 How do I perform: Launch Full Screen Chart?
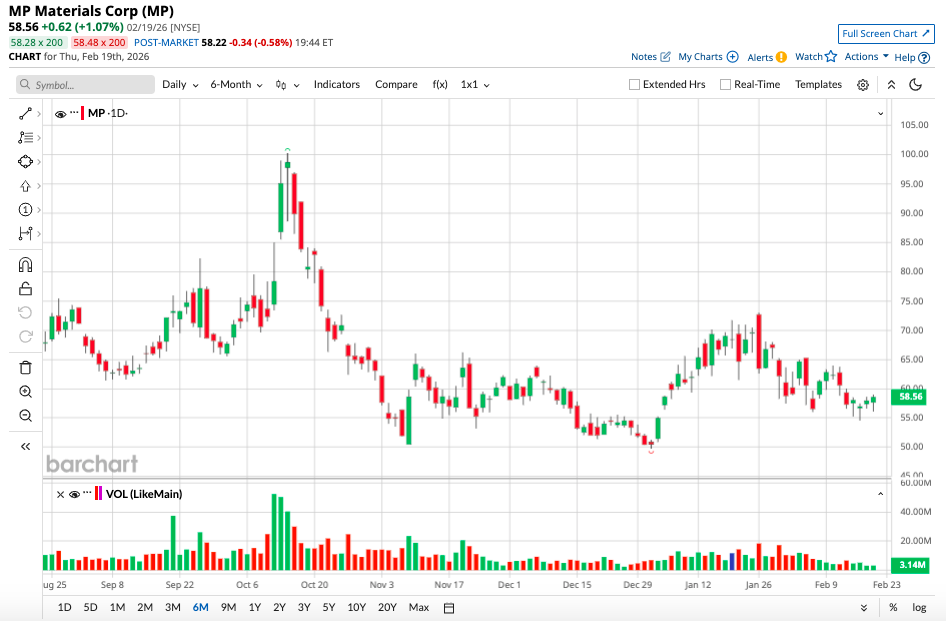[886, 34]
